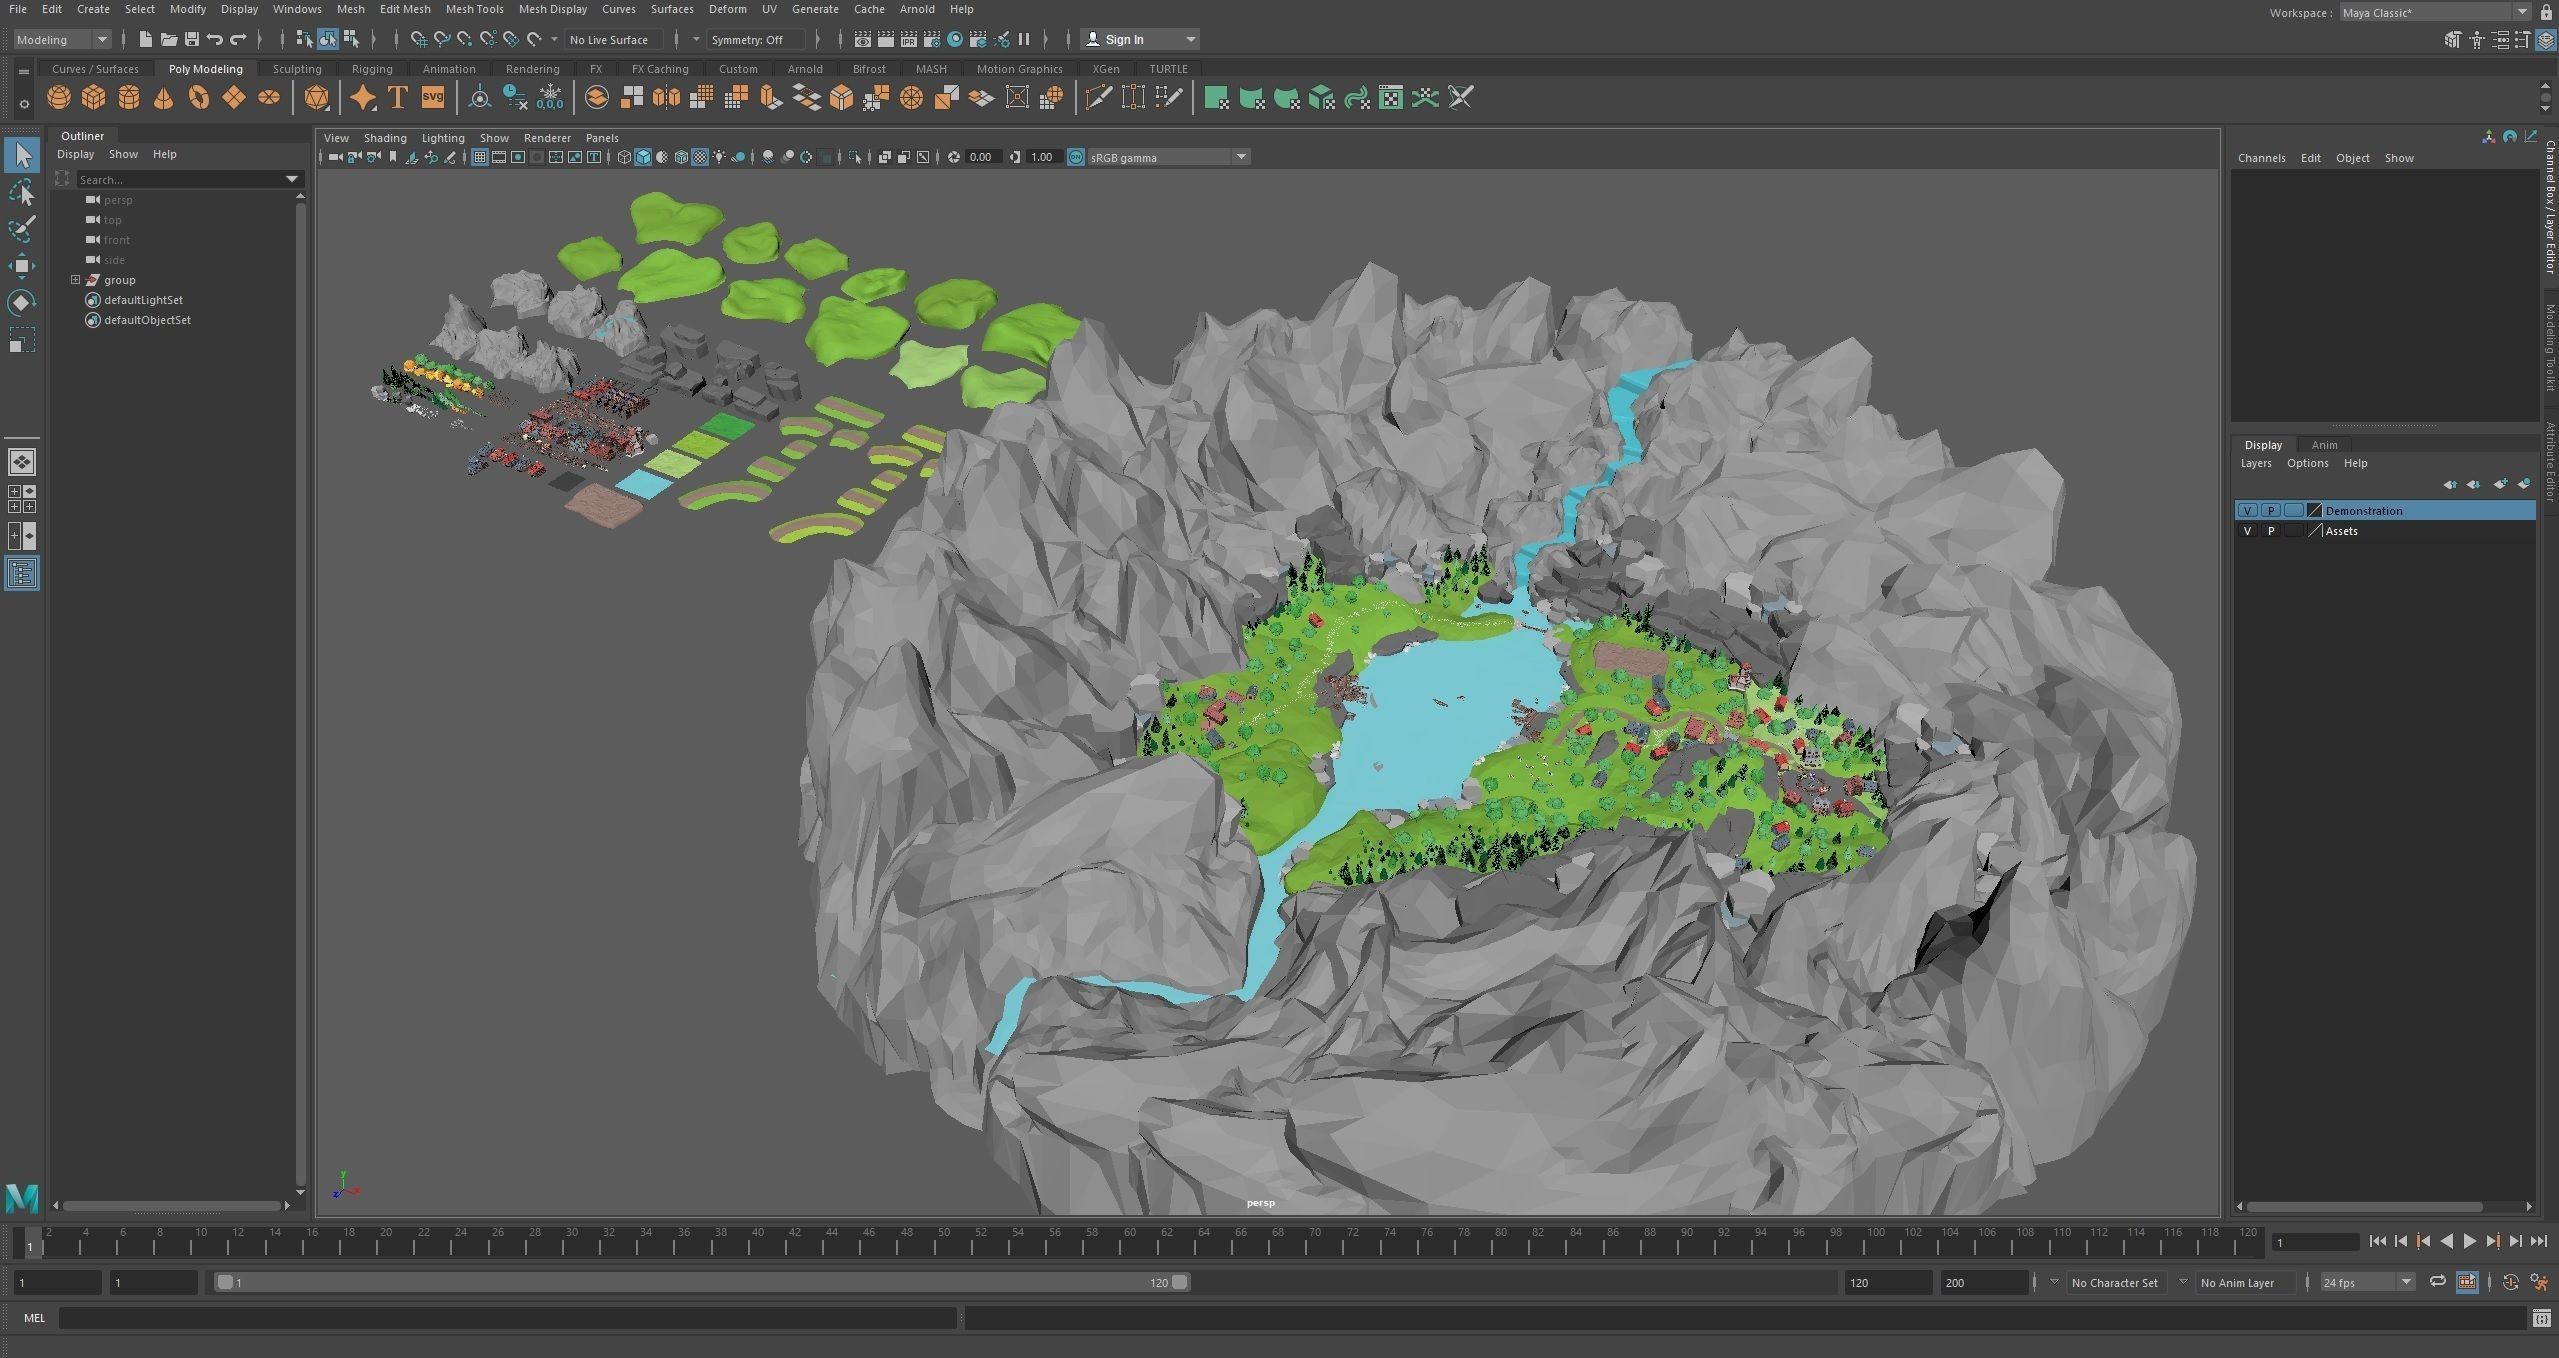Click the Save scene icon
This screenshot has height=1358, width=2559.
click(x=191, y=39)
